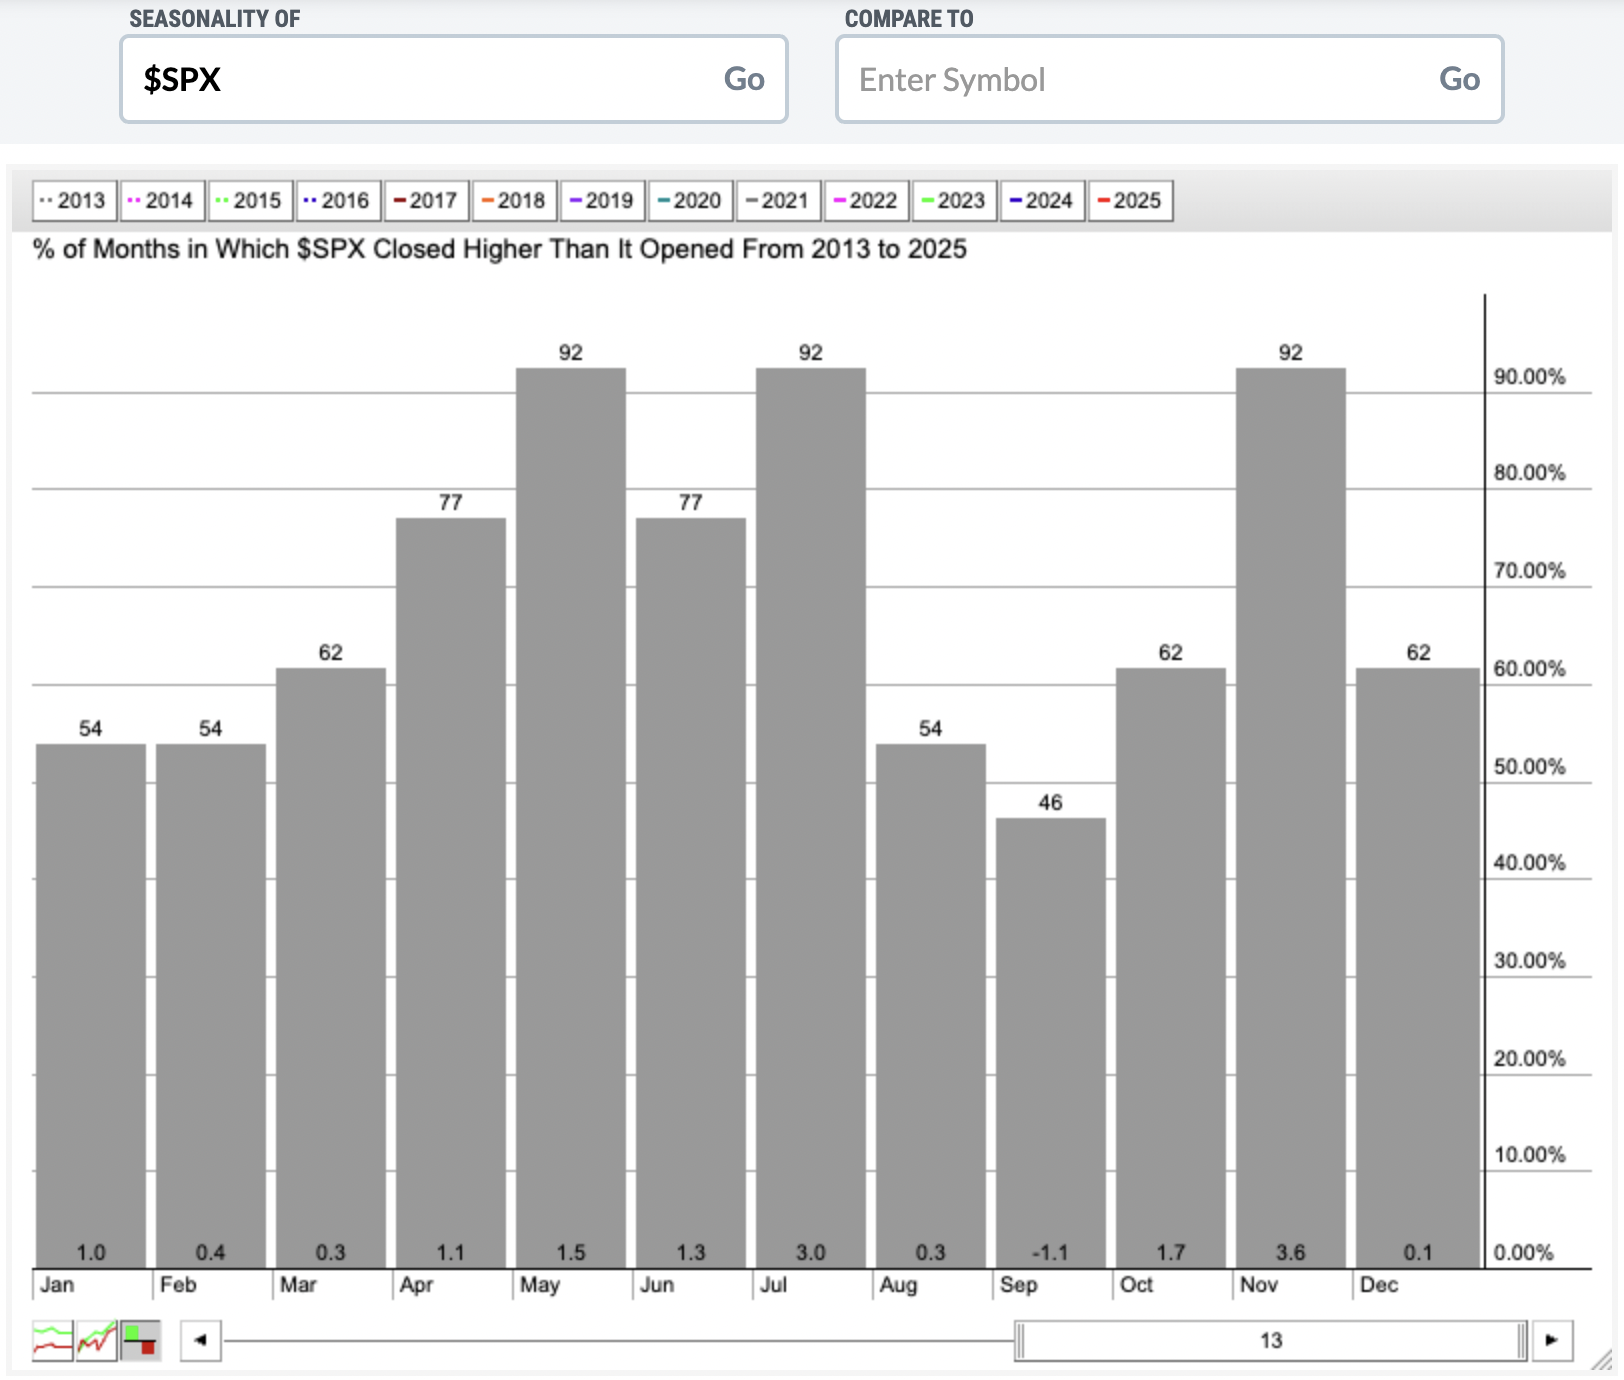Image resolution: width=1624 pixels, height=1380 pixels.
Task: Switch to the same-scale line chart icon
Action: pos(96,1340)
